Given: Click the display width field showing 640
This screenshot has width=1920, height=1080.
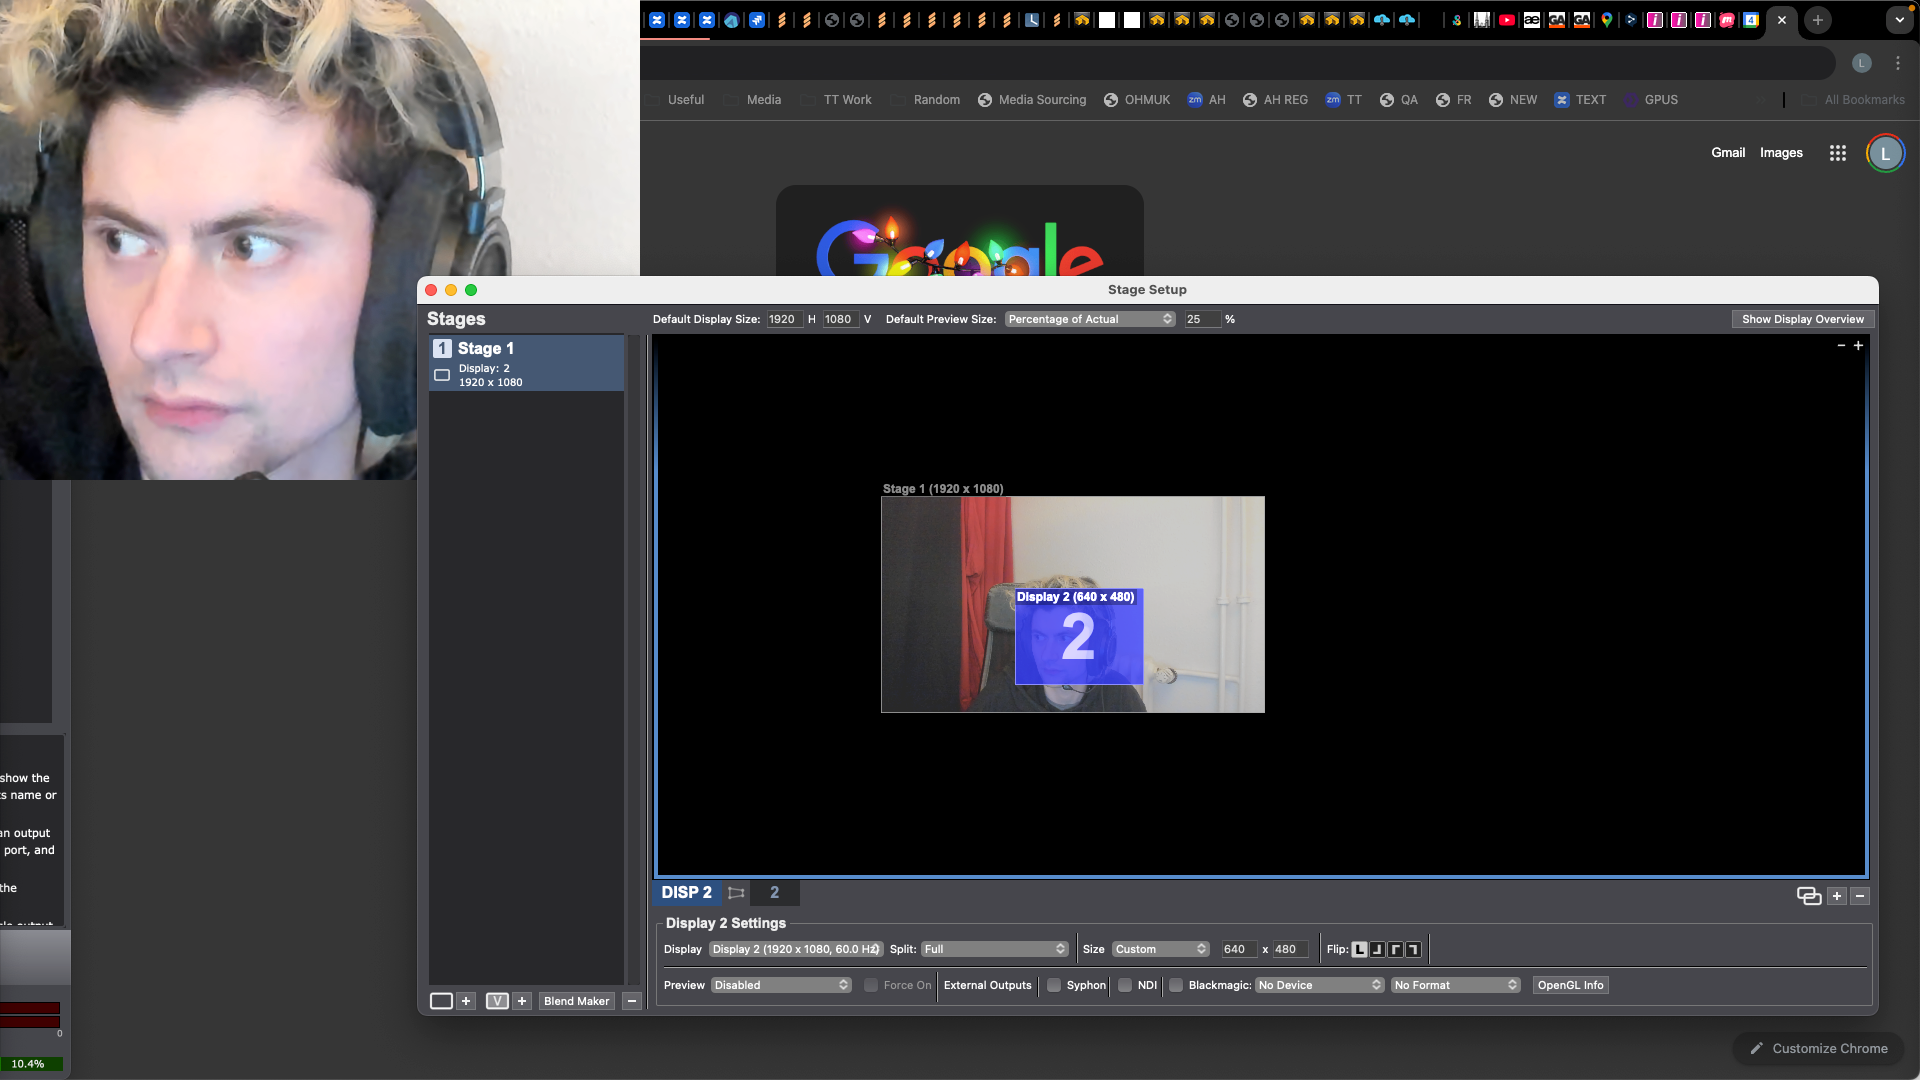Looking at the screenshot, I should (1238, 949).
